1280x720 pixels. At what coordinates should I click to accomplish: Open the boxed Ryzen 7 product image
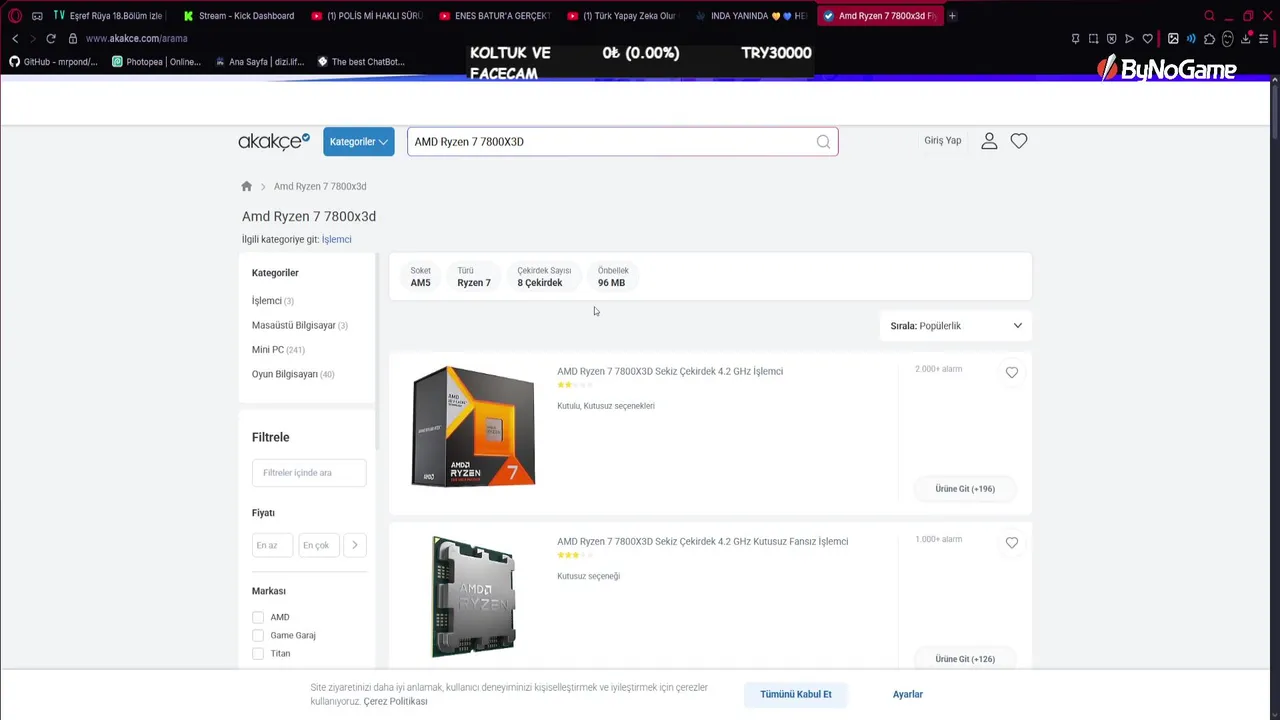click(x=473, y=427)
